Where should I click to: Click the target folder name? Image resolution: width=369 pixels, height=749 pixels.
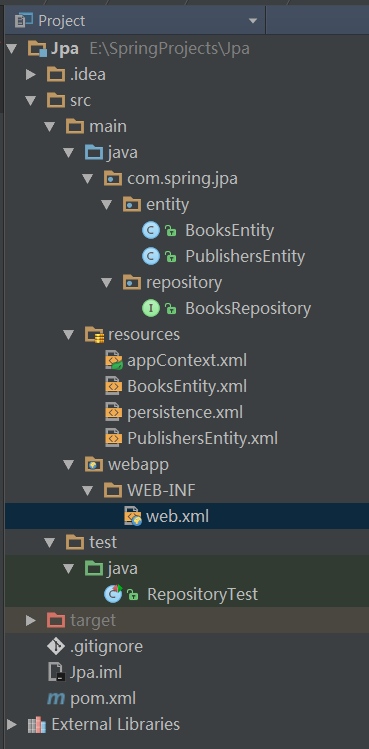[x=93, y=621]
